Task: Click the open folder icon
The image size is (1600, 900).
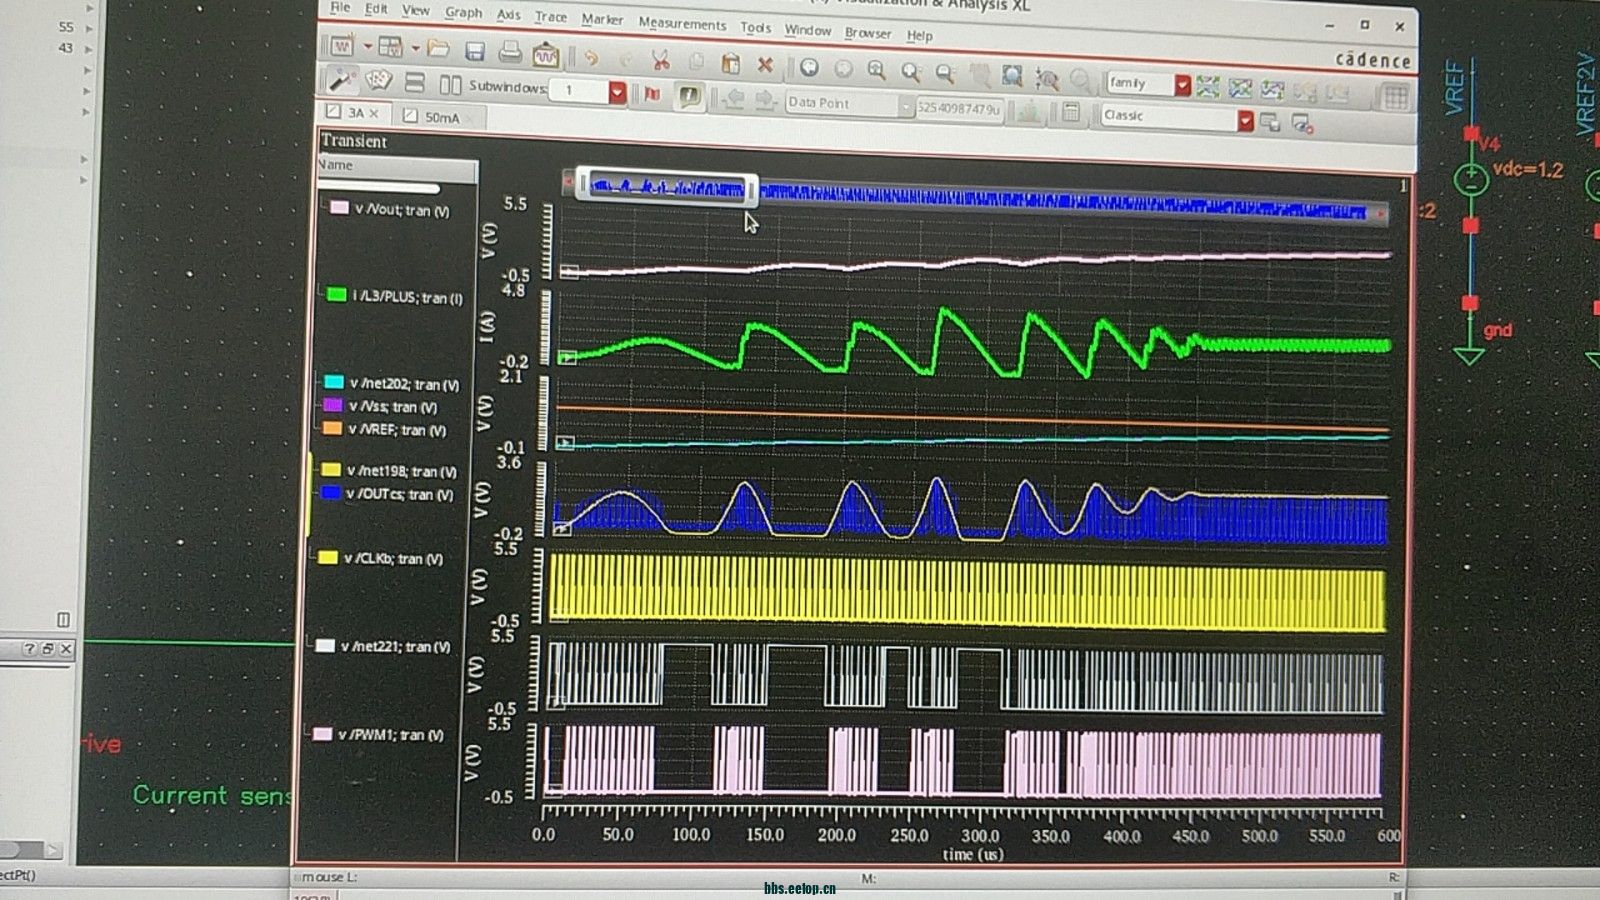Action: [x=438, y=48]
